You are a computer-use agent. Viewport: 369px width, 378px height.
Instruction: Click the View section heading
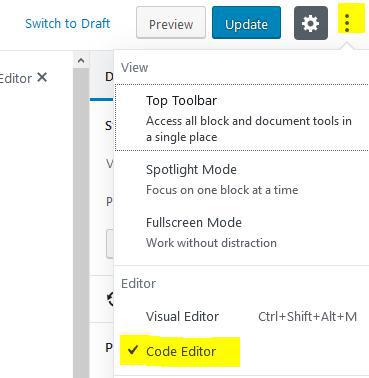point(134,68)
